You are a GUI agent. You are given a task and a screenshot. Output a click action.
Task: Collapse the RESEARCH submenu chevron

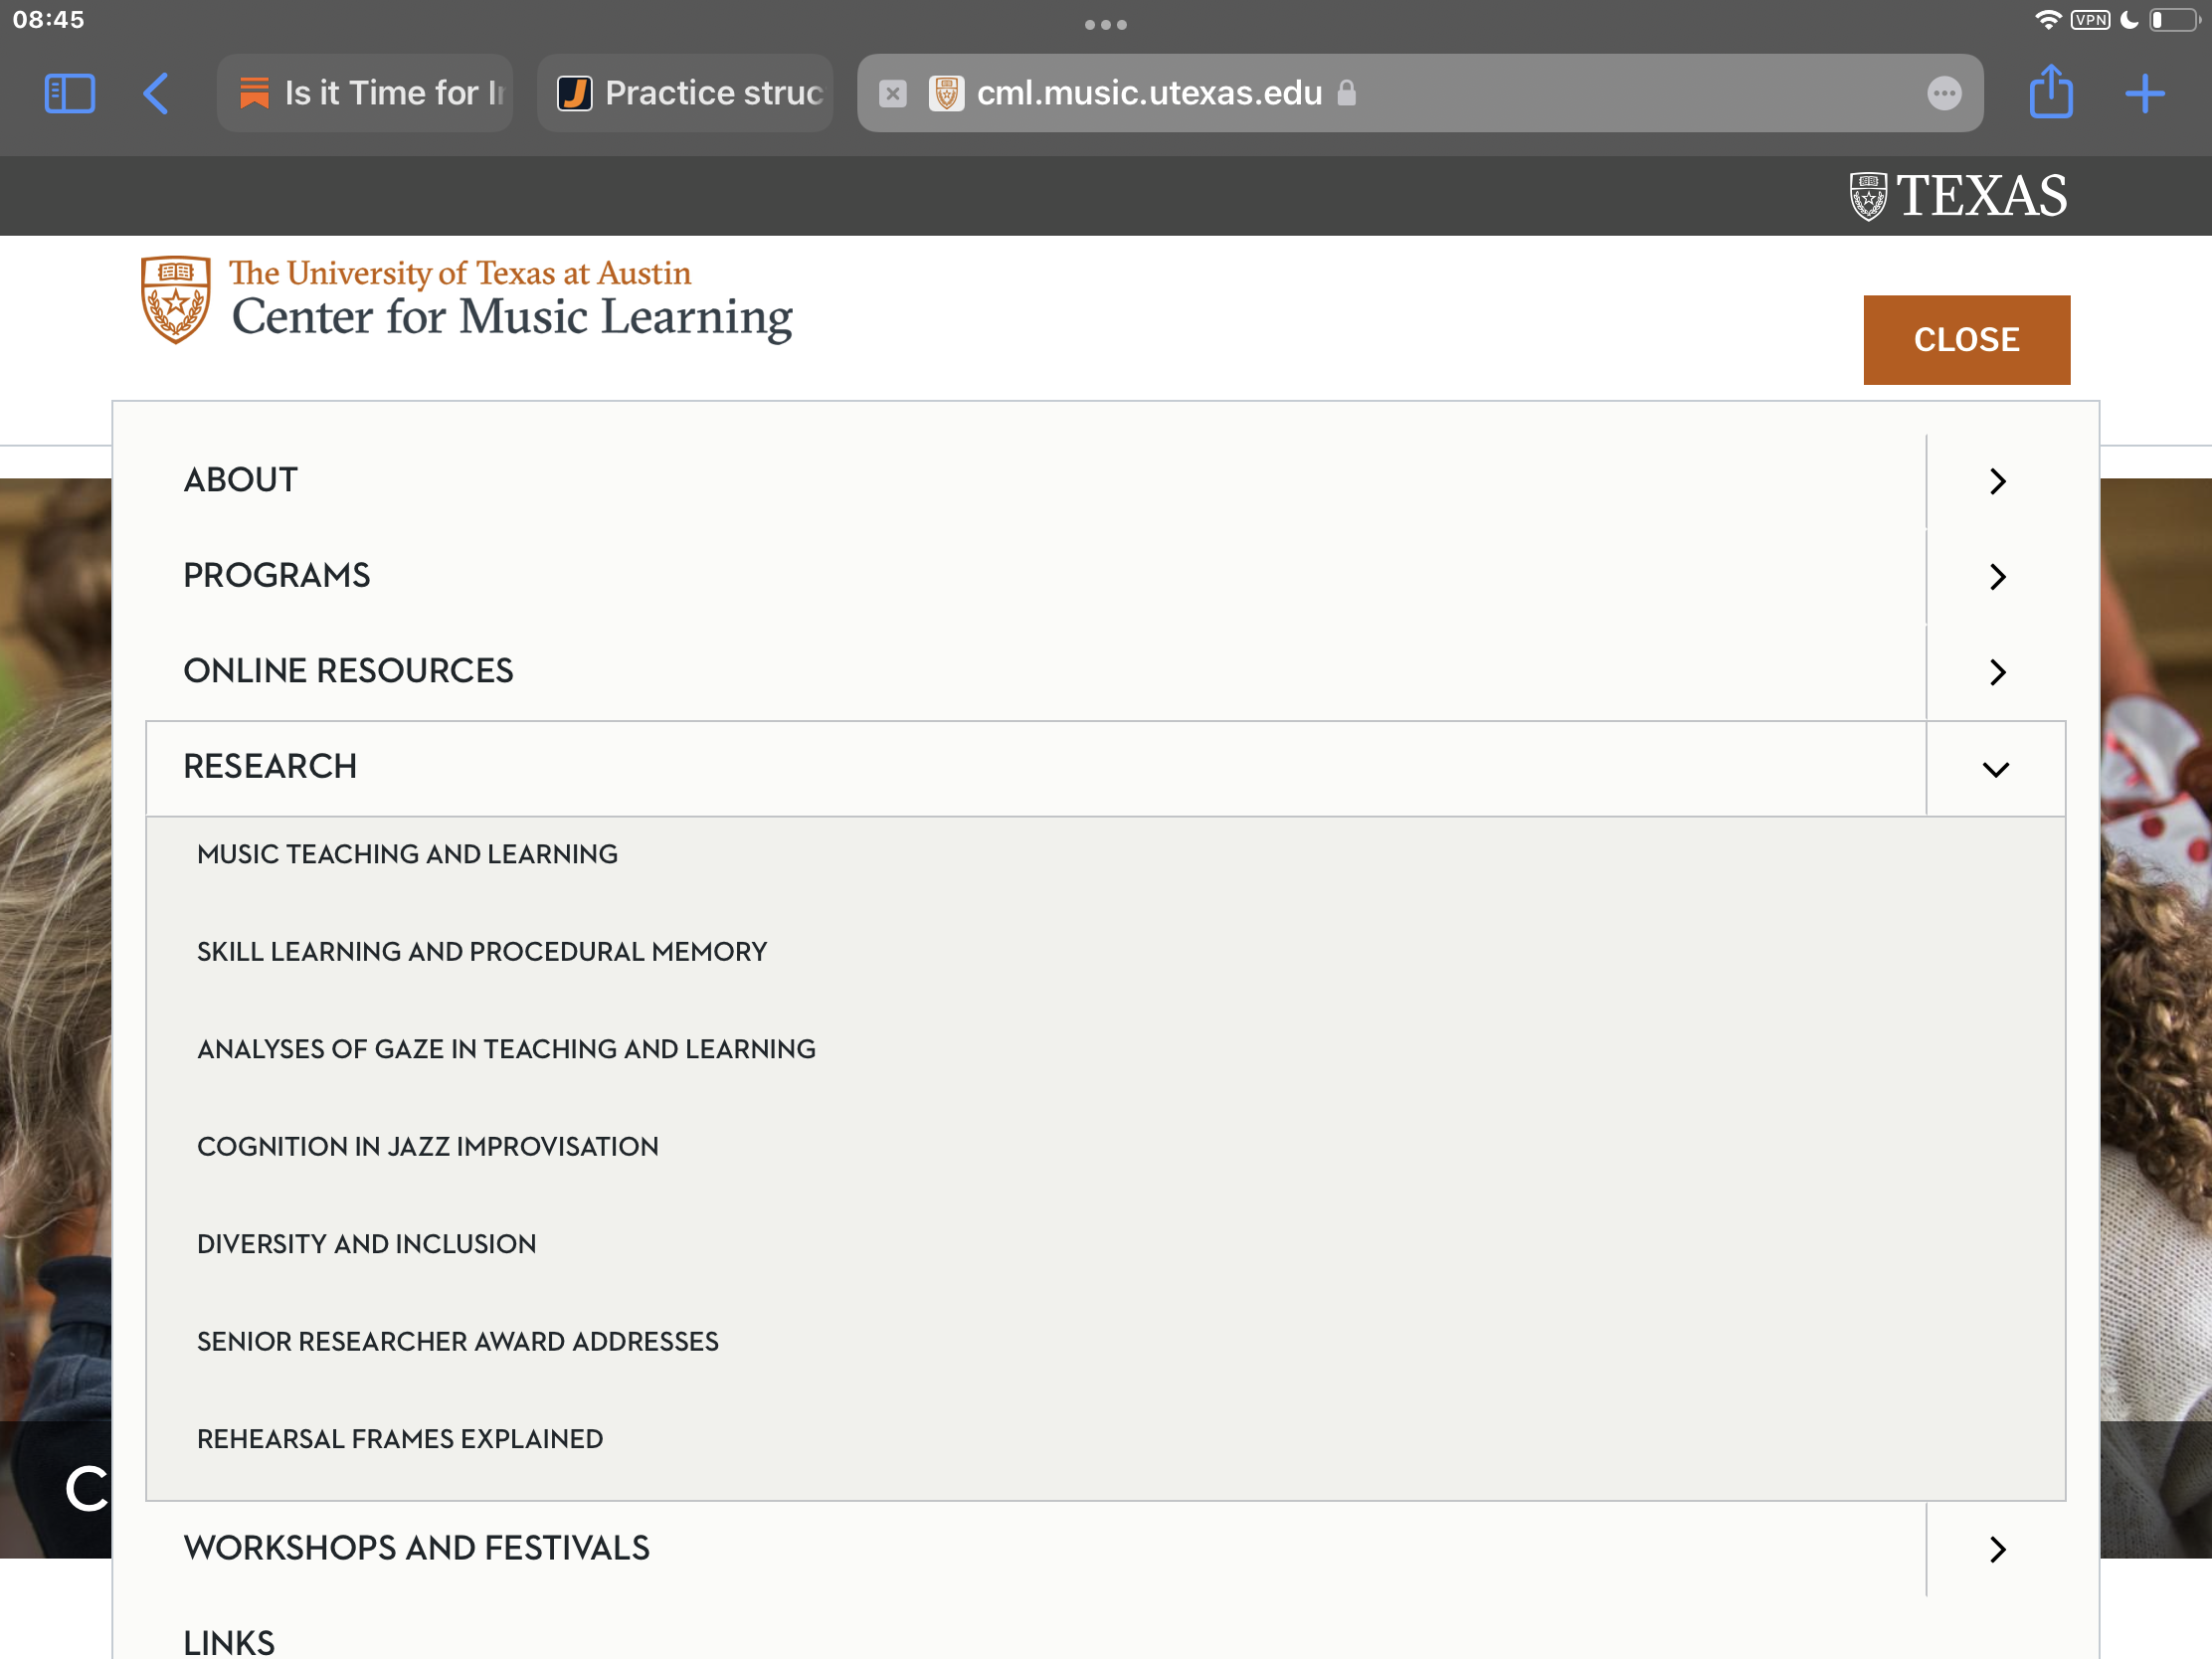tap(1996, 768)
